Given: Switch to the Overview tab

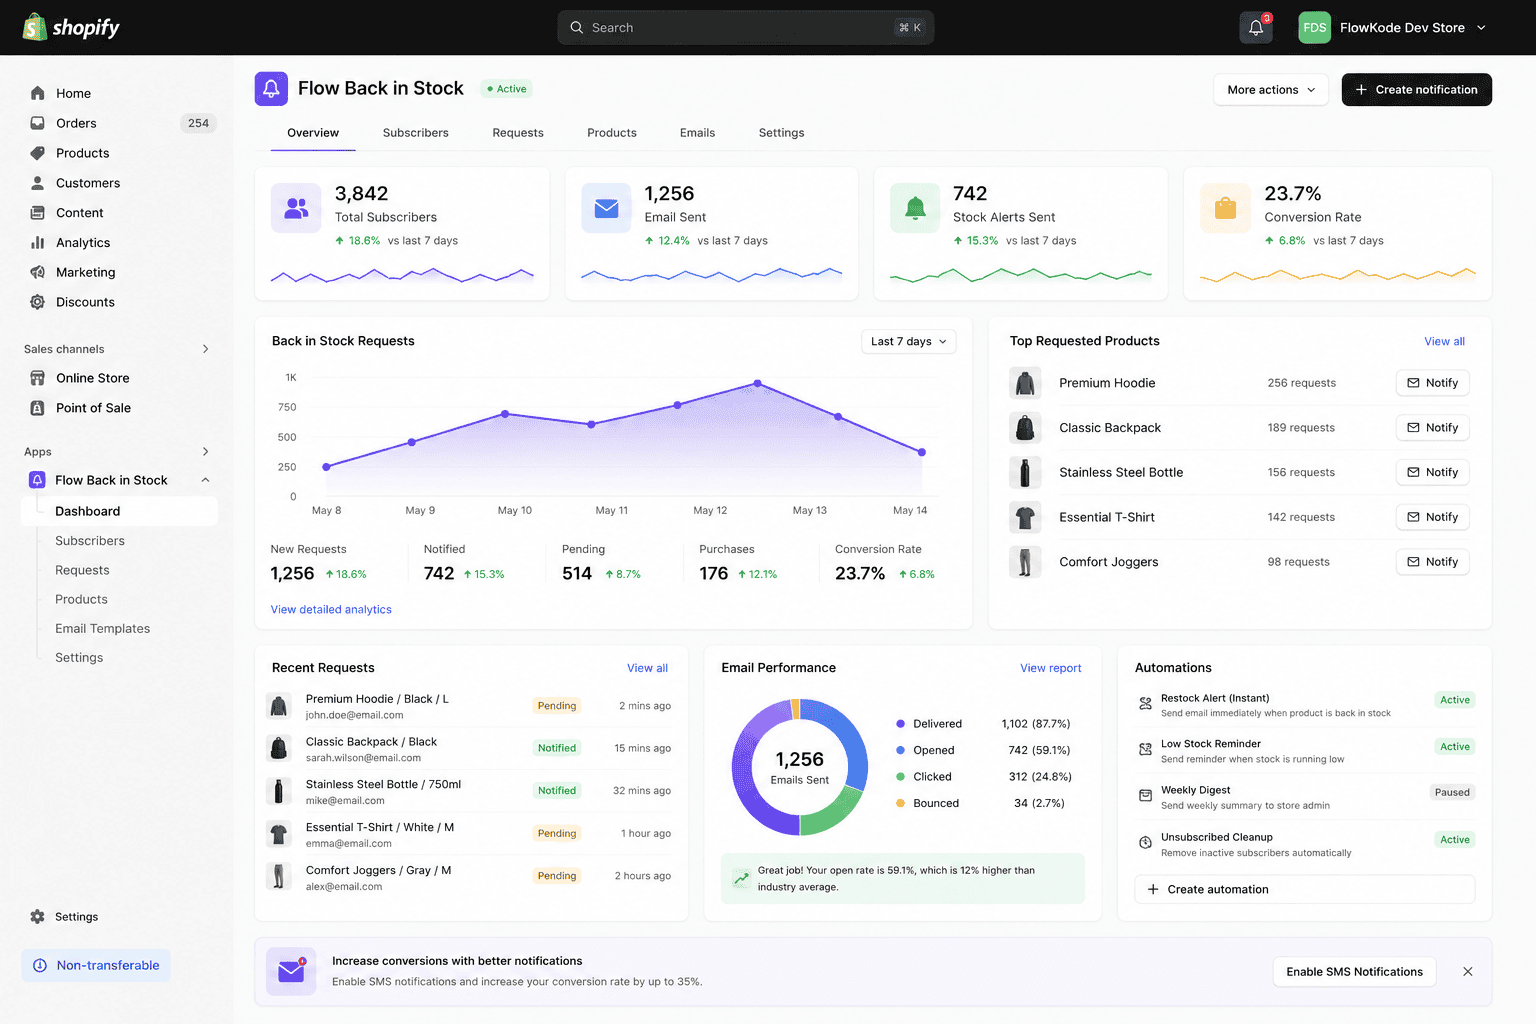Looking at the screenshot, I should (313, 133).
